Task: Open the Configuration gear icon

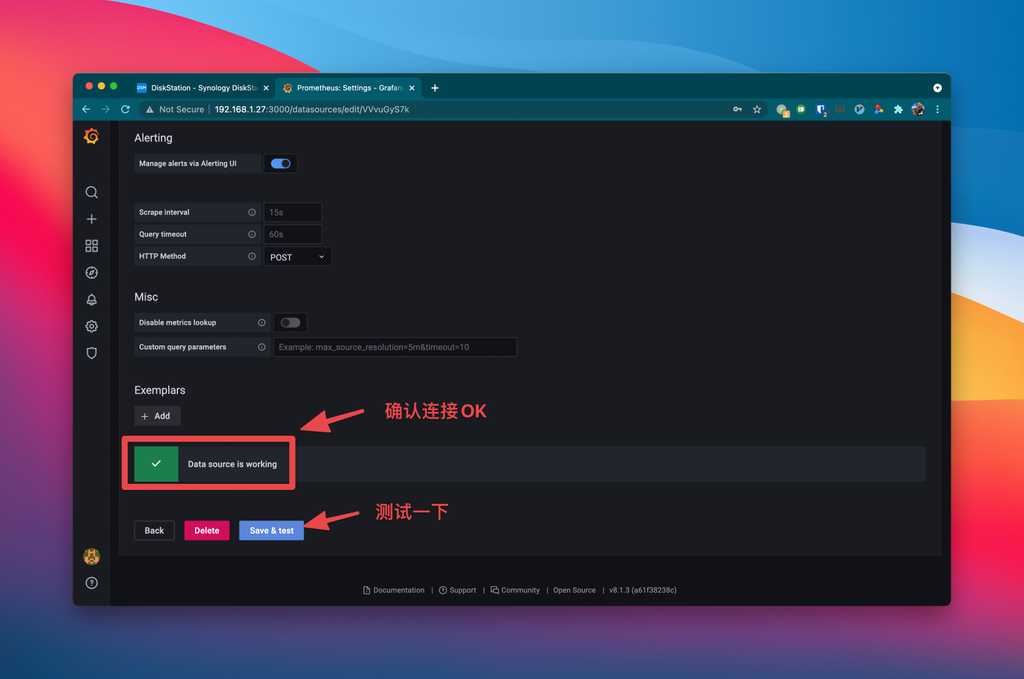Action: coord(91,326)
